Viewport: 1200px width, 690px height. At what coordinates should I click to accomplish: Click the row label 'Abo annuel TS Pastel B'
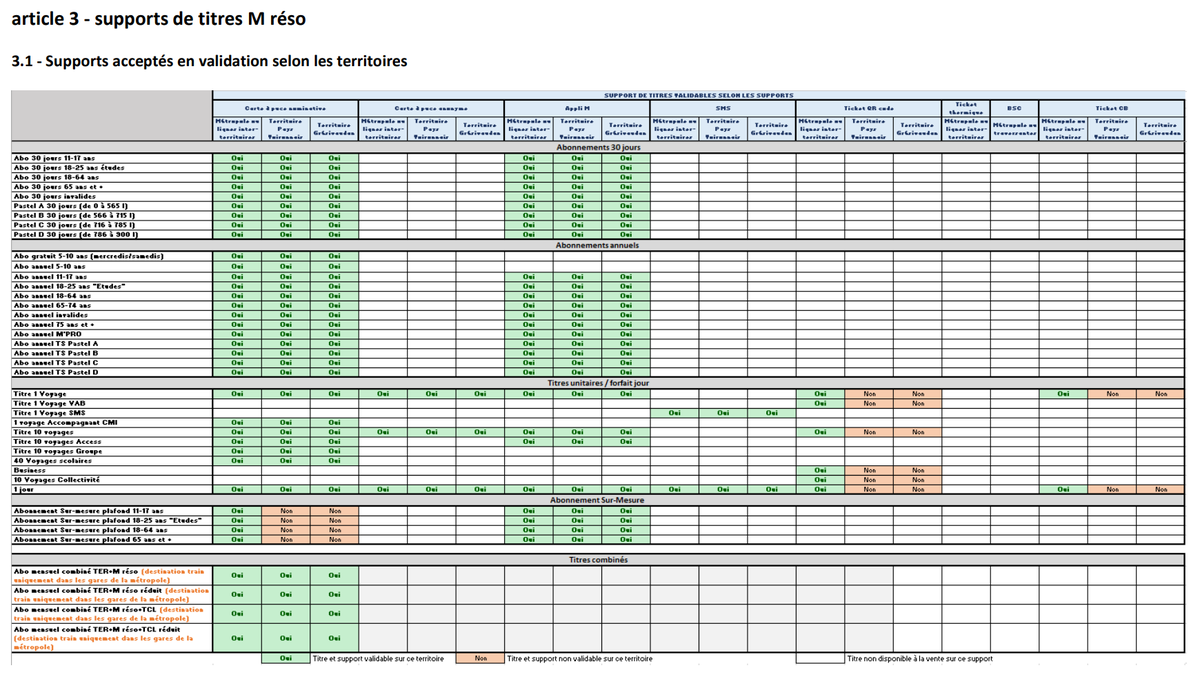coord(56,353)
